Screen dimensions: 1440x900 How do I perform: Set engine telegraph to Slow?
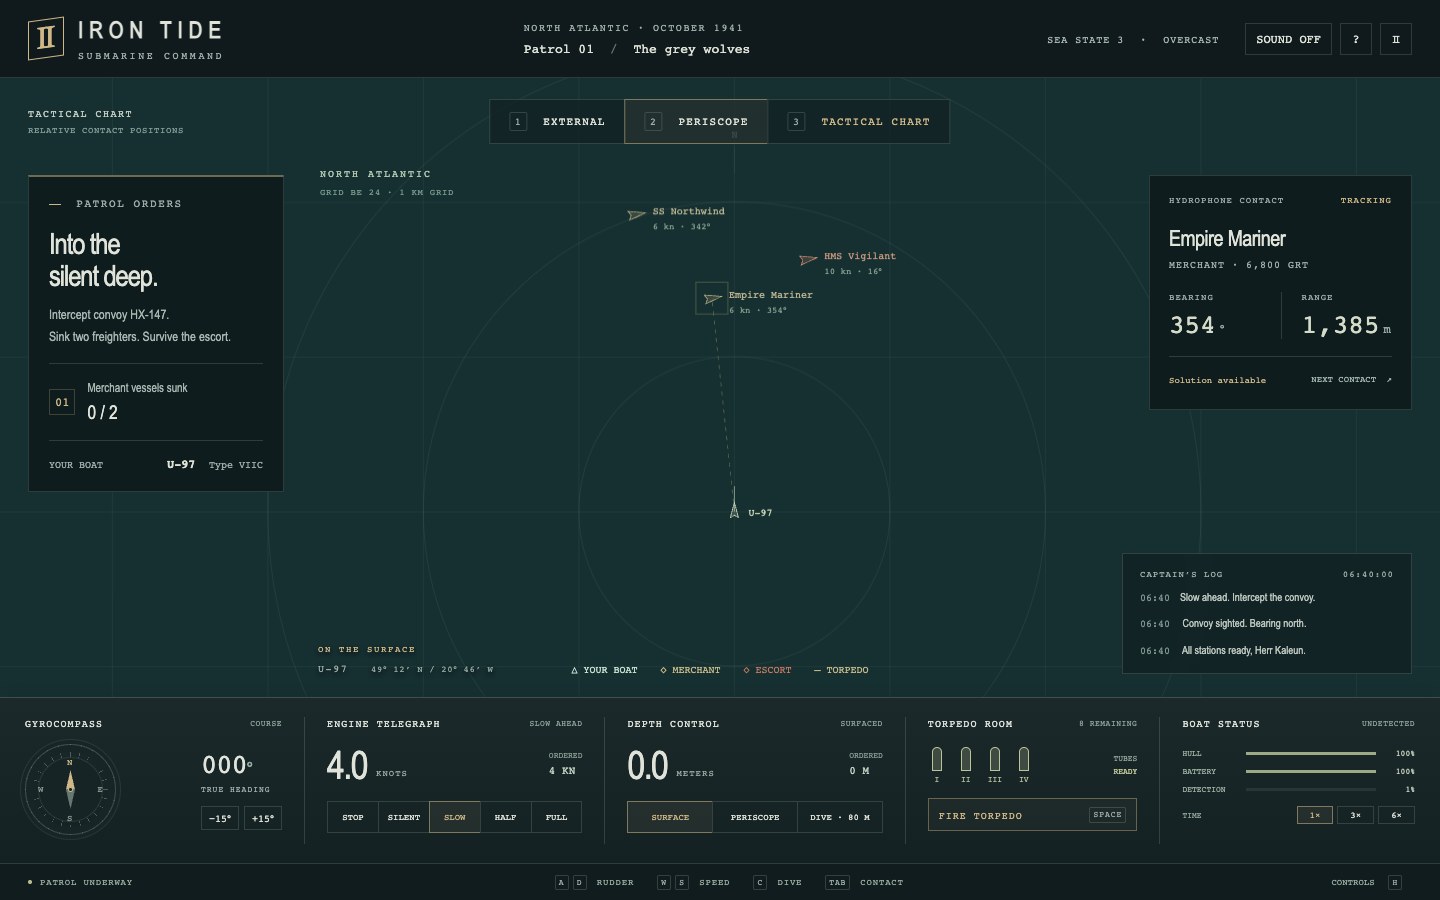pos(455,817)
